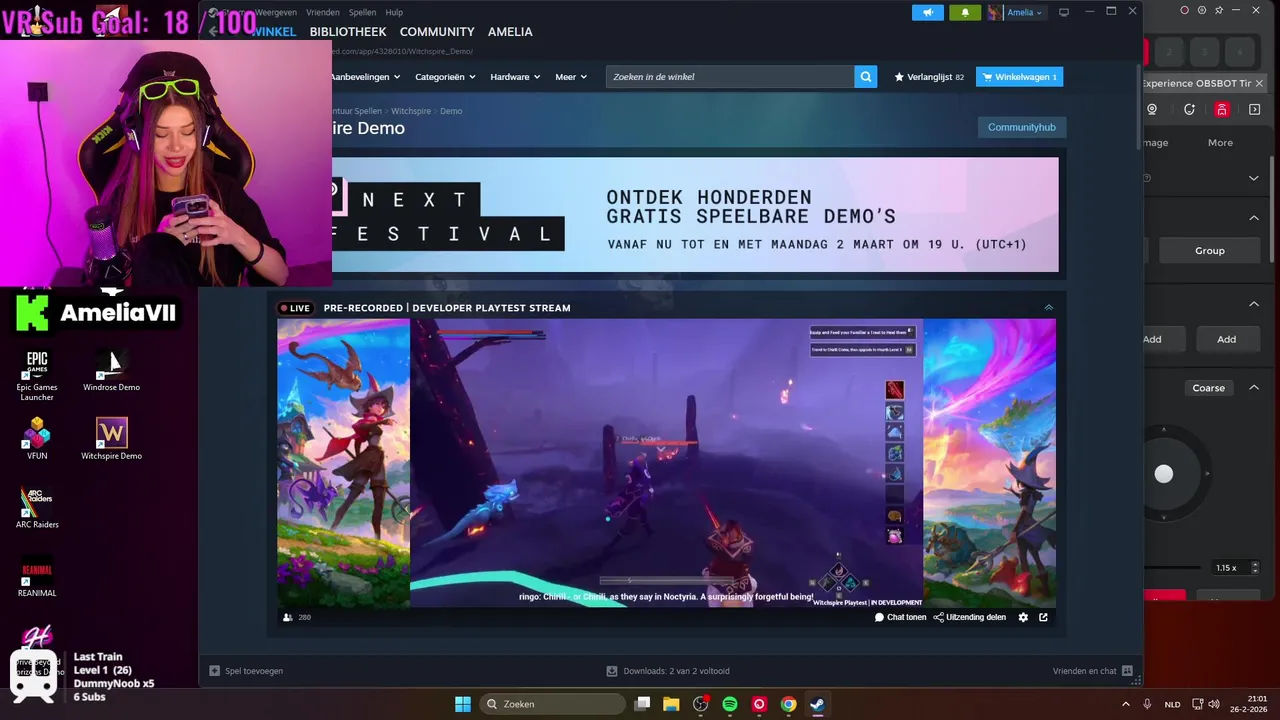
Task: Click the rightmost Add button in OBSBOT
Action: point(1227,339)
